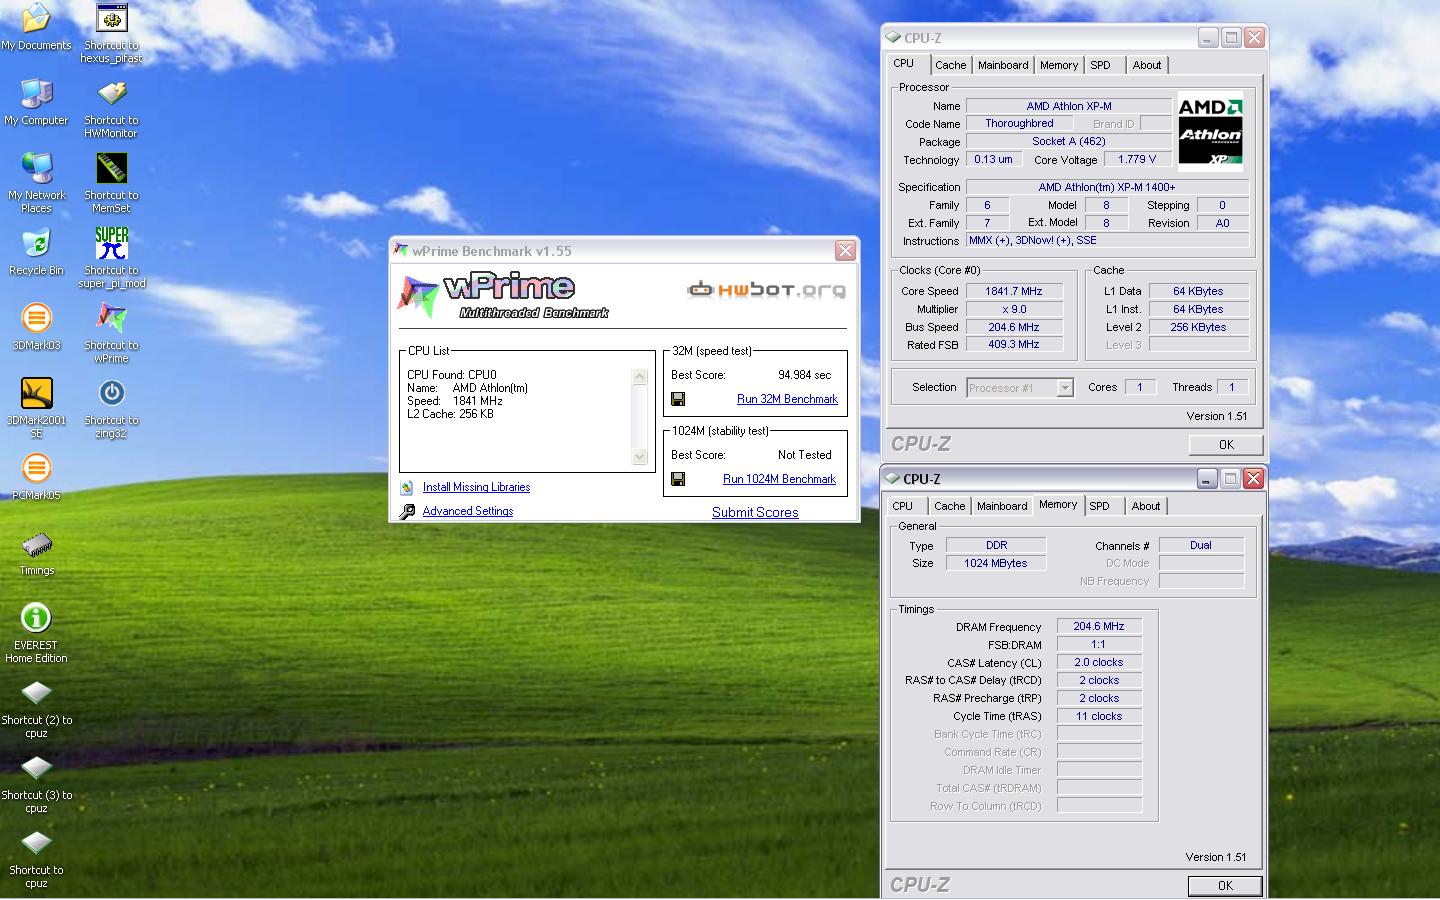This screenshot has width=1440, height=900.
Task: Click the Advanced Settings wrench icon
Action: click(407, 512)
